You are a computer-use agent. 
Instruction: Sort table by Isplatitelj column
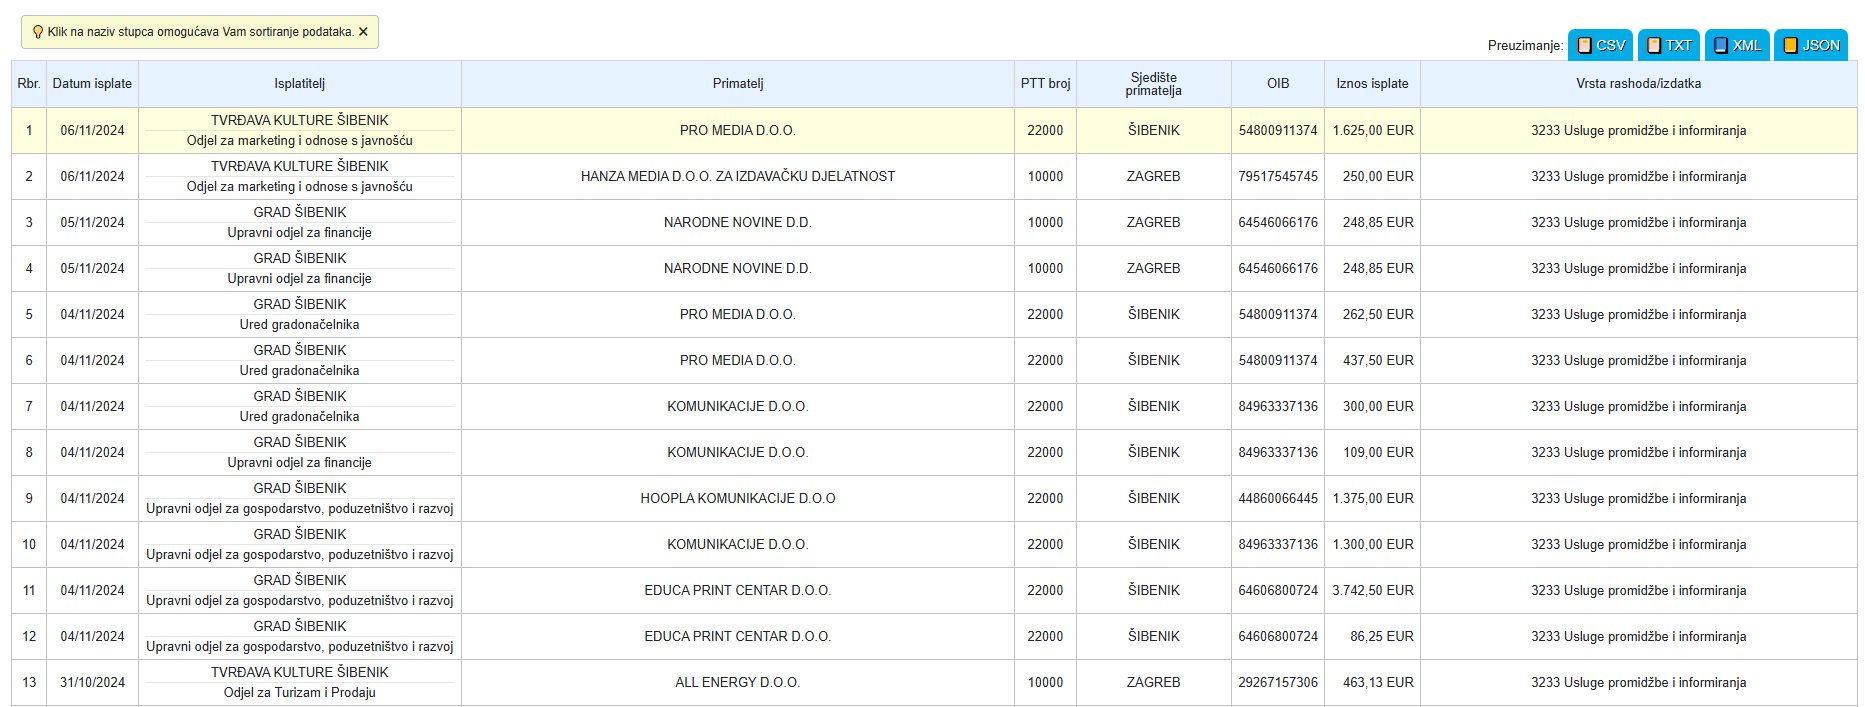click(x=300, y=84)
